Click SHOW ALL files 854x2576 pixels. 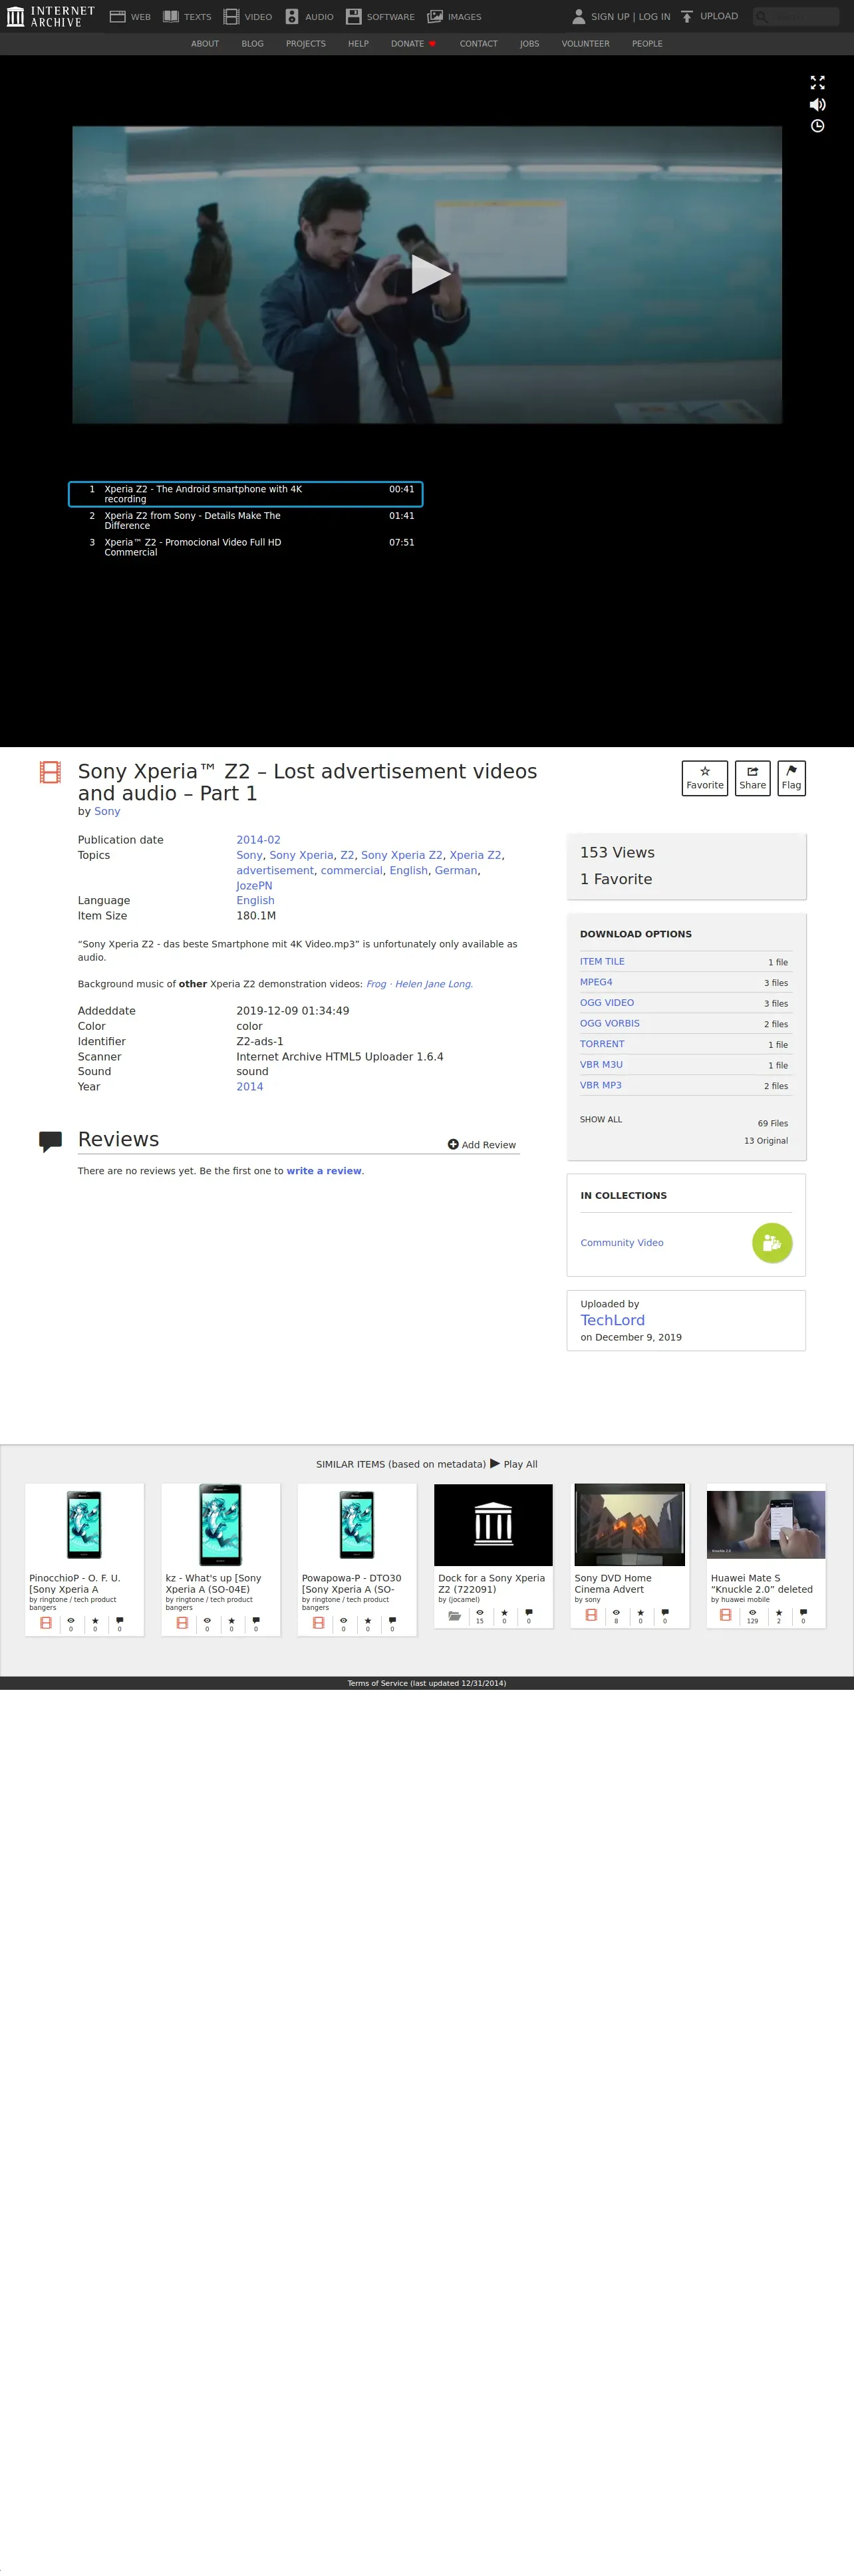coord(601,1119)
